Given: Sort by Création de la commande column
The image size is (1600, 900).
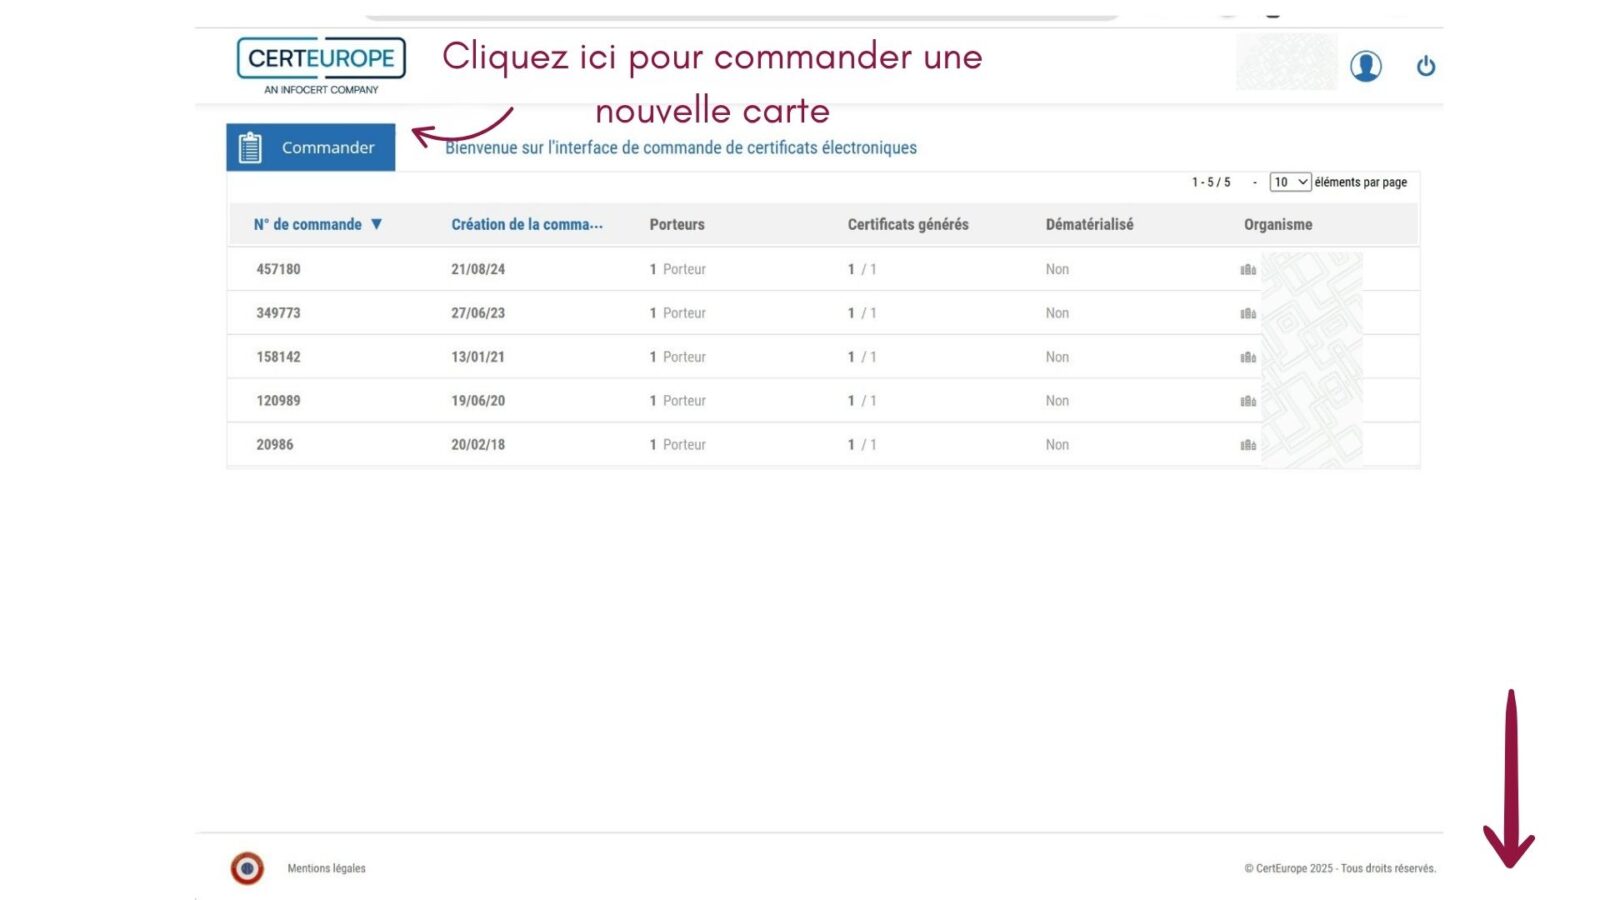Looking at the screenshot, I should (526, 224).
